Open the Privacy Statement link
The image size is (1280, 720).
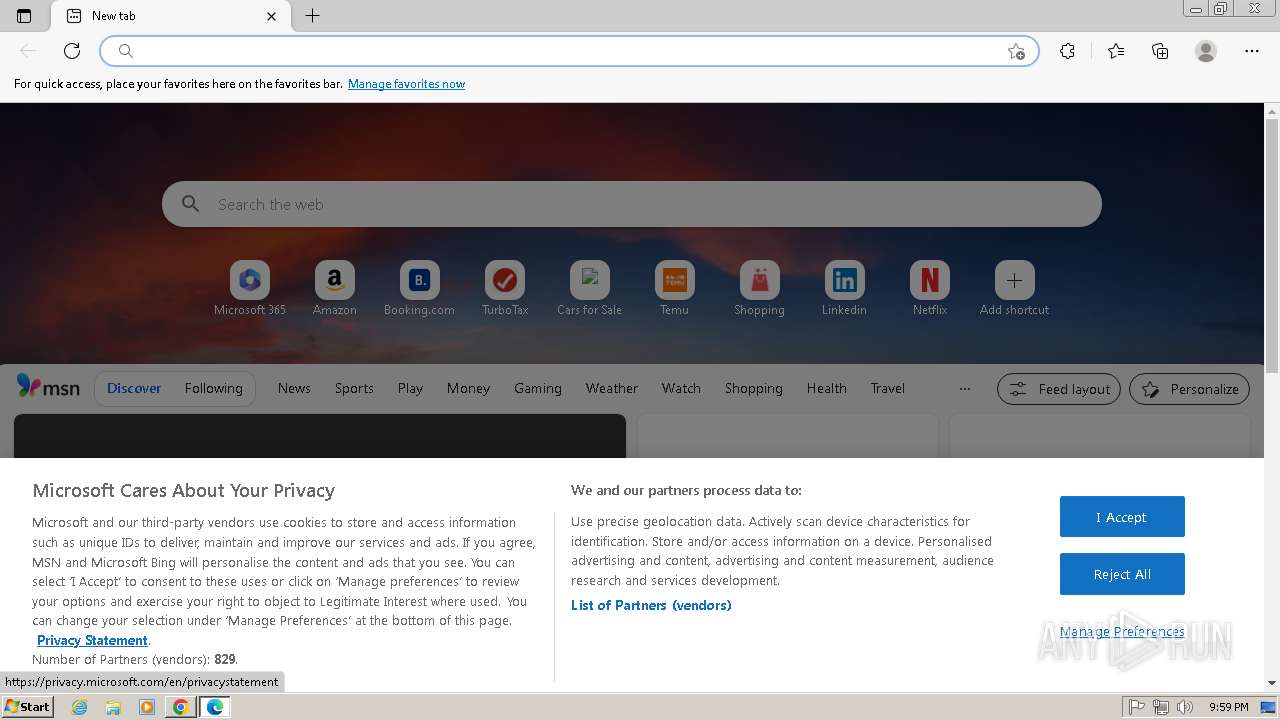pos(92,640)
